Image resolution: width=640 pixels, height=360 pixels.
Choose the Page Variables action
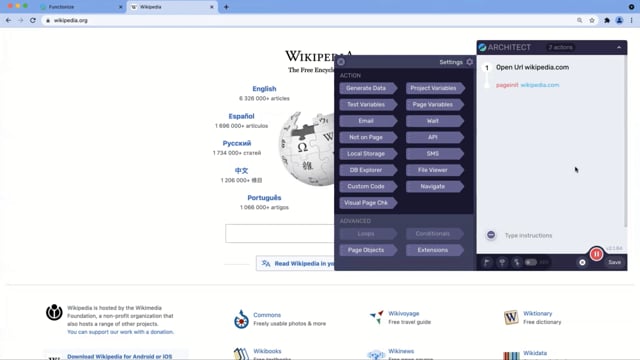point(435,104)
